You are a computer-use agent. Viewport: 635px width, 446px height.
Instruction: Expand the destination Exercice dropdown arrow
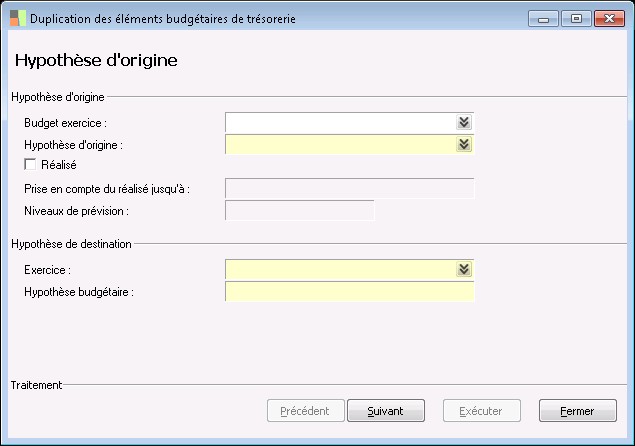(463, 269)
